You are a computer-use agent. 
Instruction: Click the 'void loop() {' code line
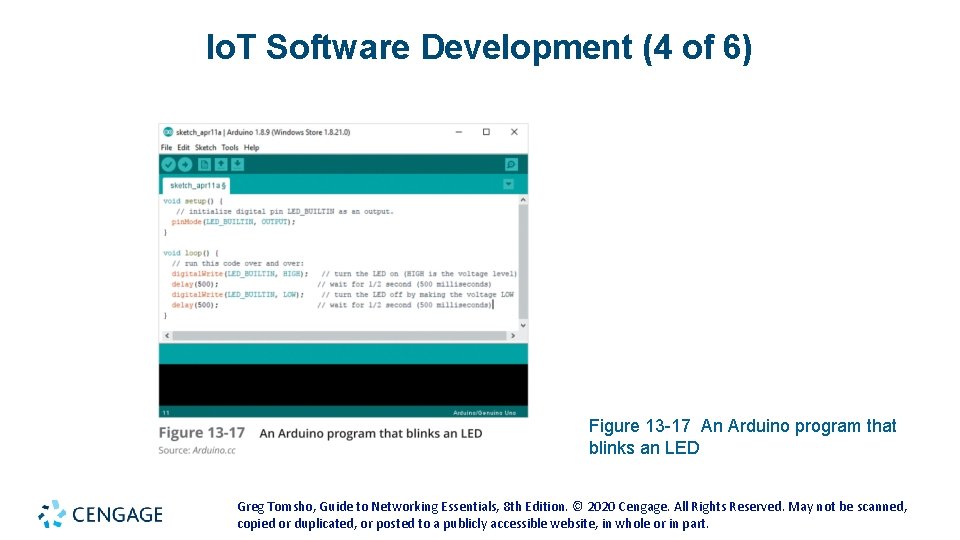[x=191, y=253]
